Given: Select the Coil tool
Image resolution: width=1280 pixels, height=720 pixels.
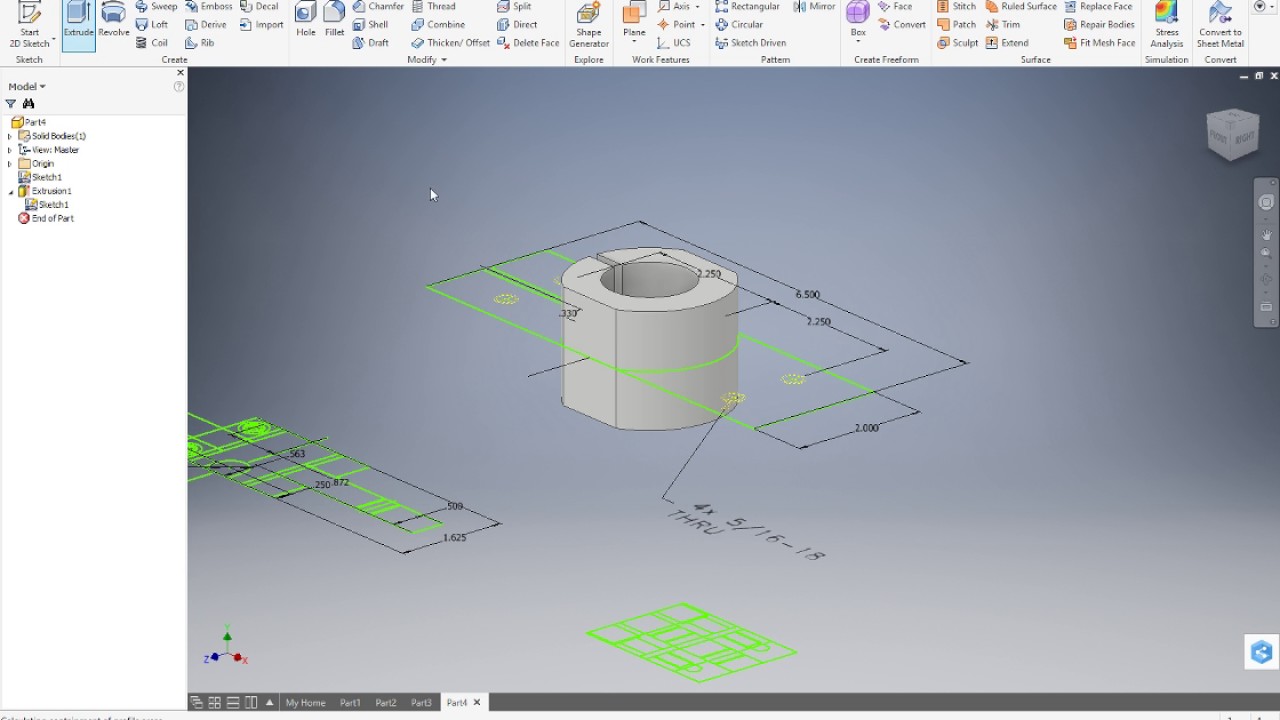Looking at the screenshot, I should point(152,42).
